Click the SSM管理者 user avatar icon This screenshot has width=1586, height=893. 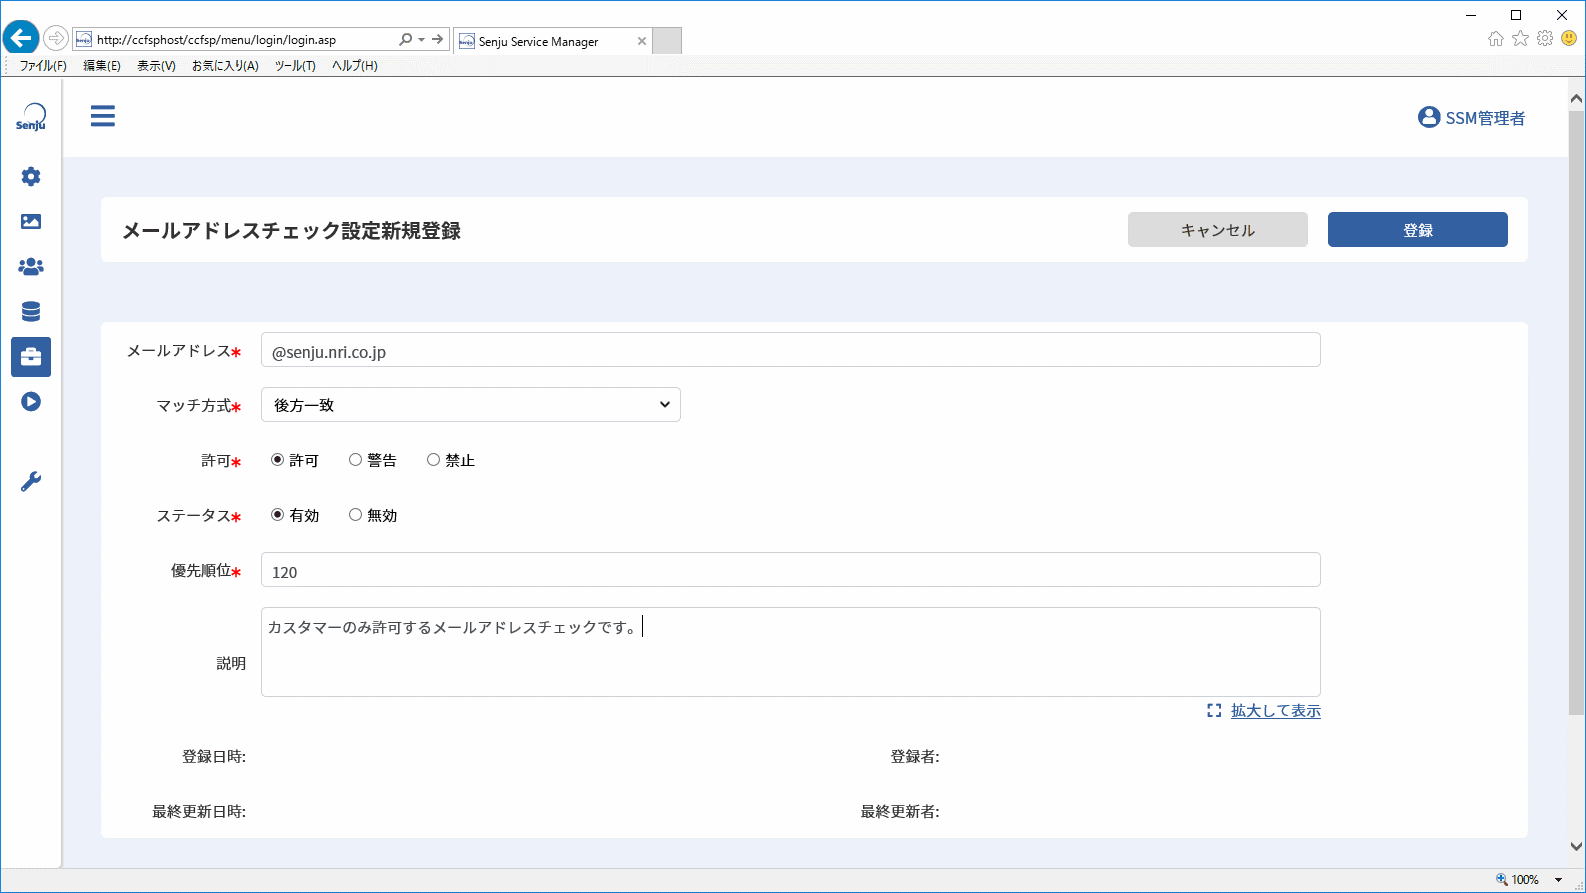click(1429, 118)
